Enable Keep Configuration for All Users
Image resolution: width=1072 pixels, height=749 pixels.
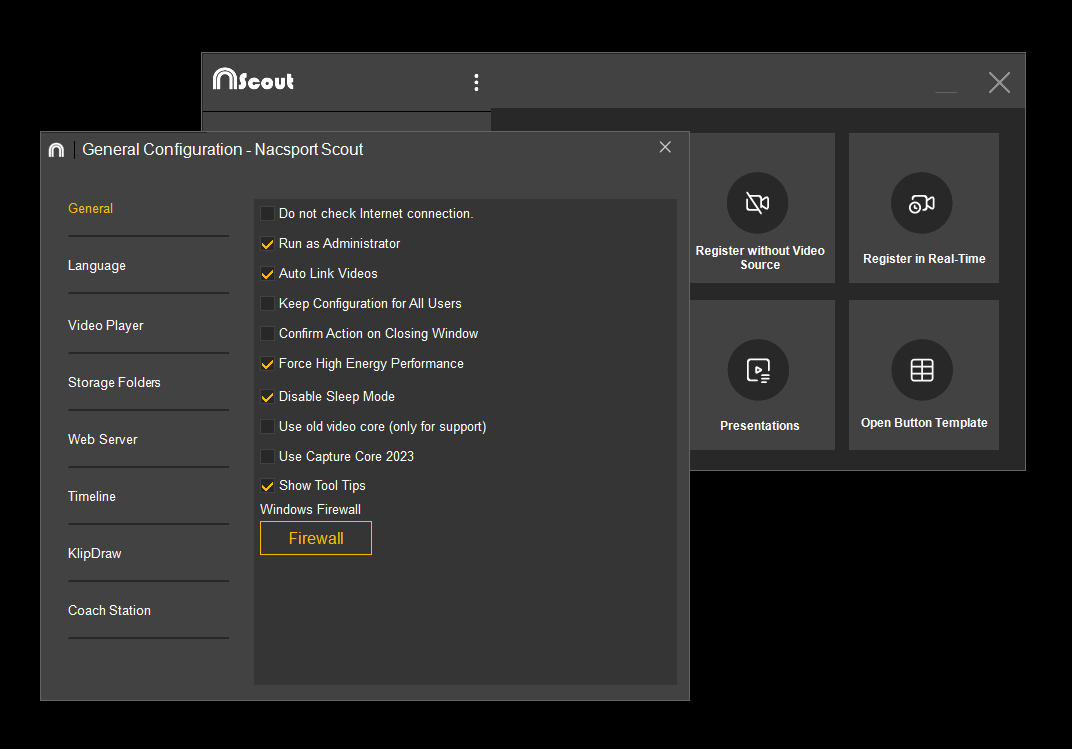[267, 303]
